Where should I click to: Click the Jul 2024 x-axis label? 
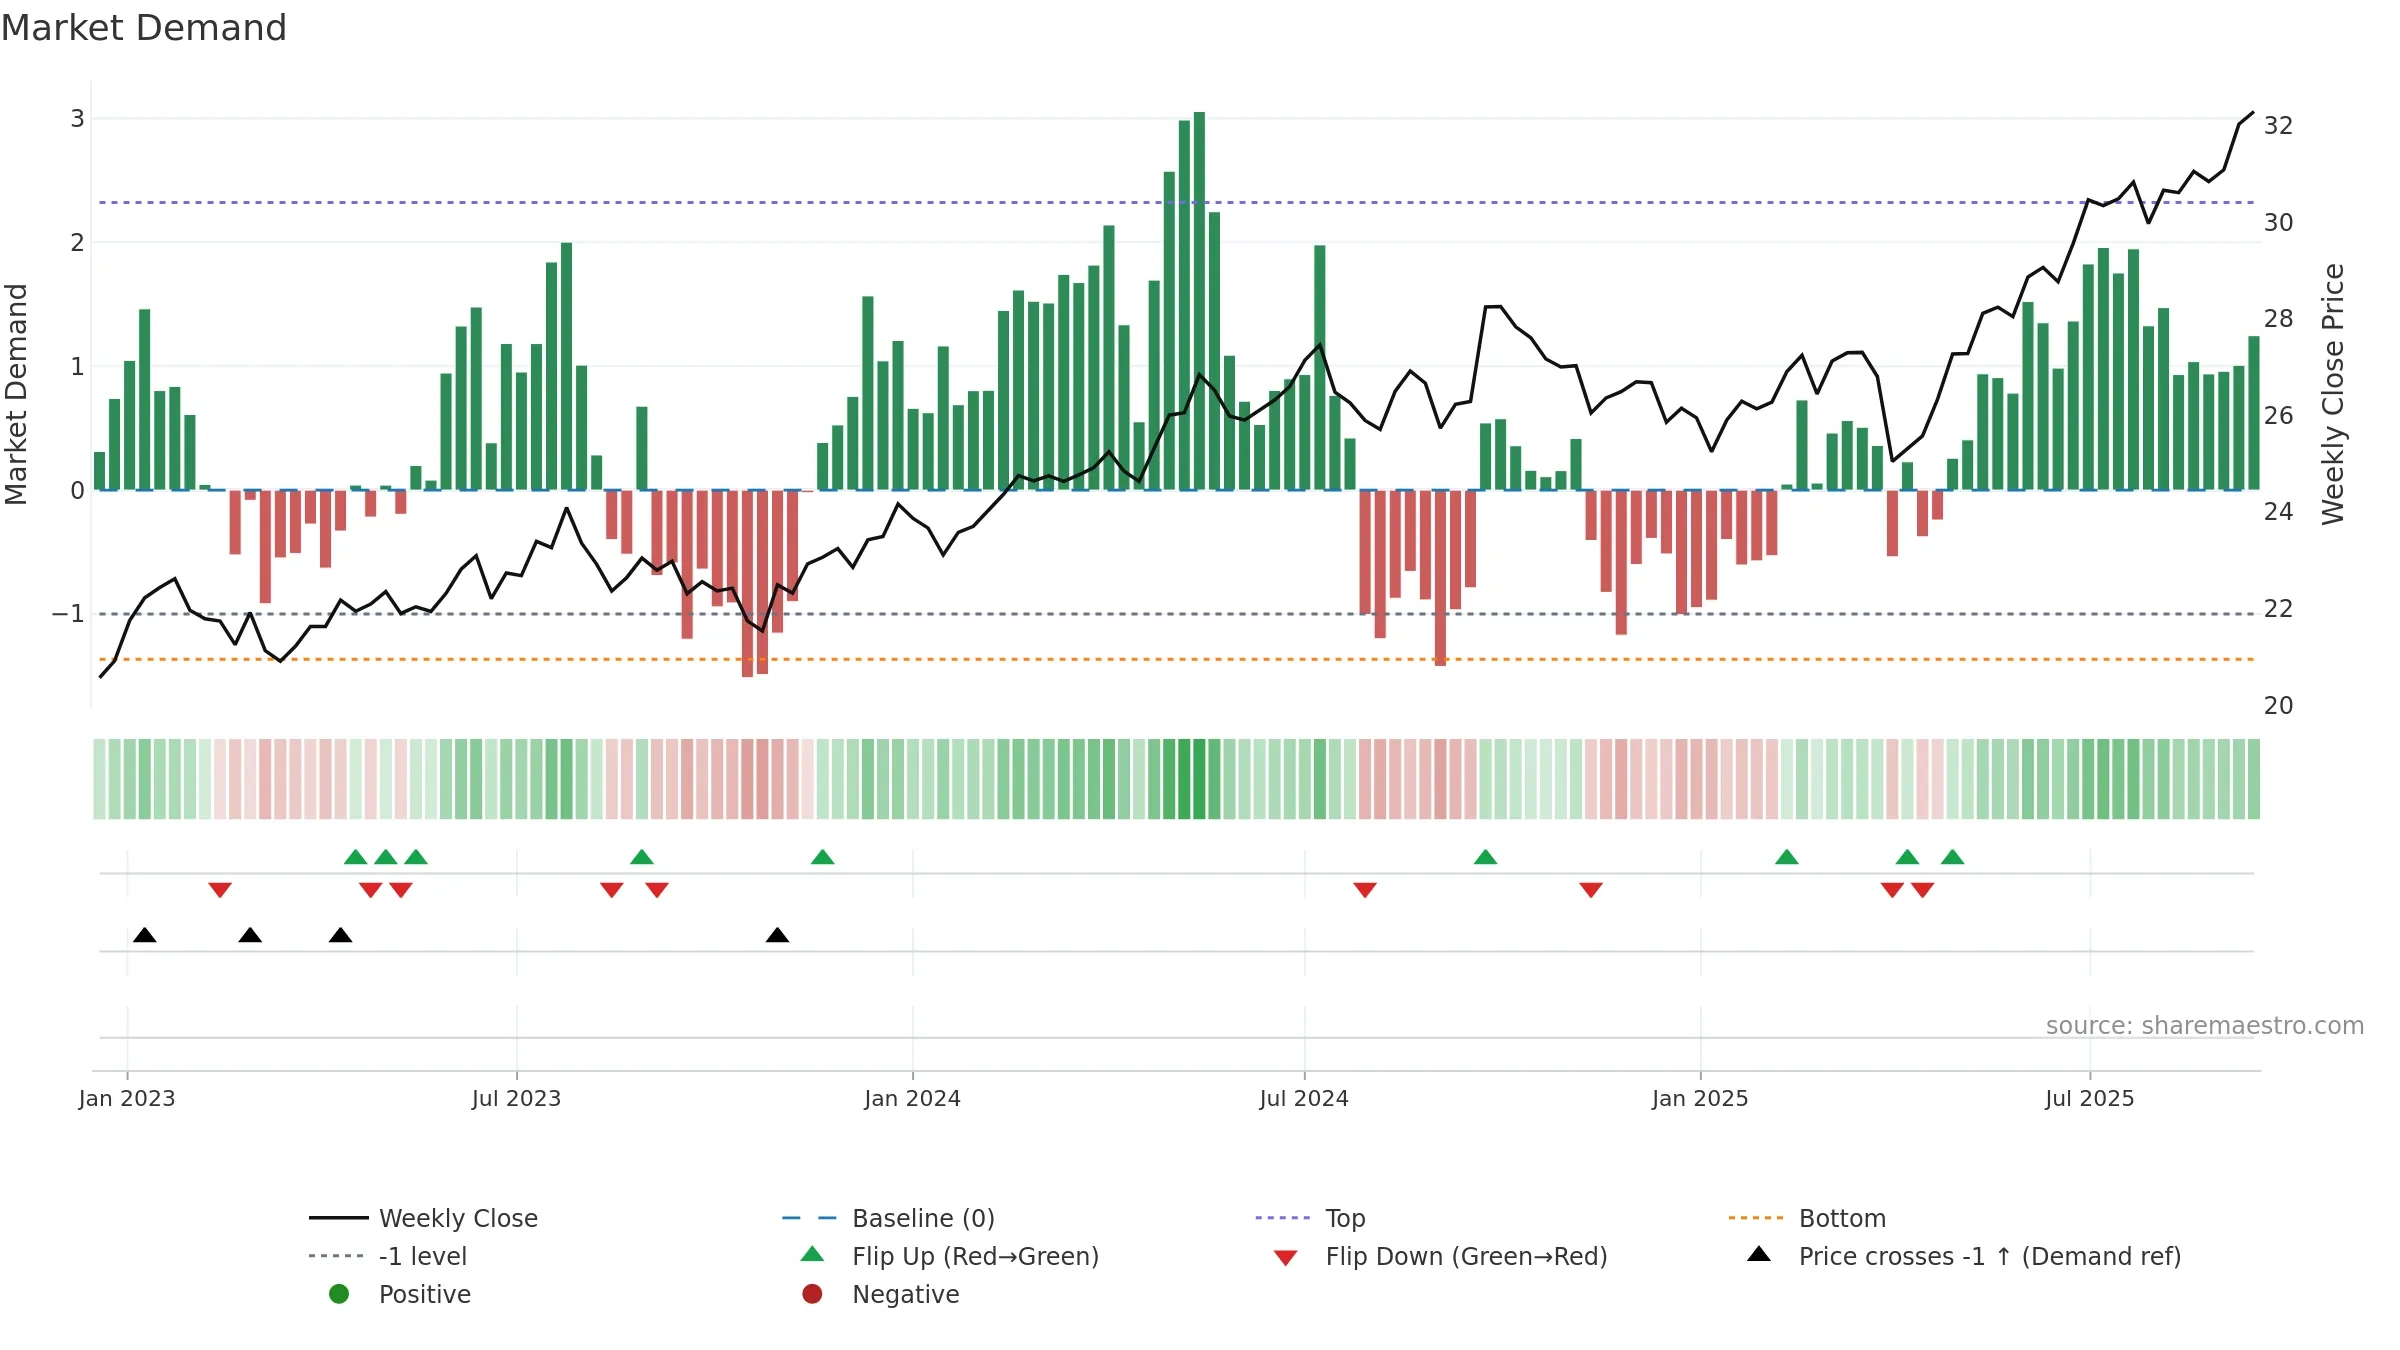point(1304,1098)
